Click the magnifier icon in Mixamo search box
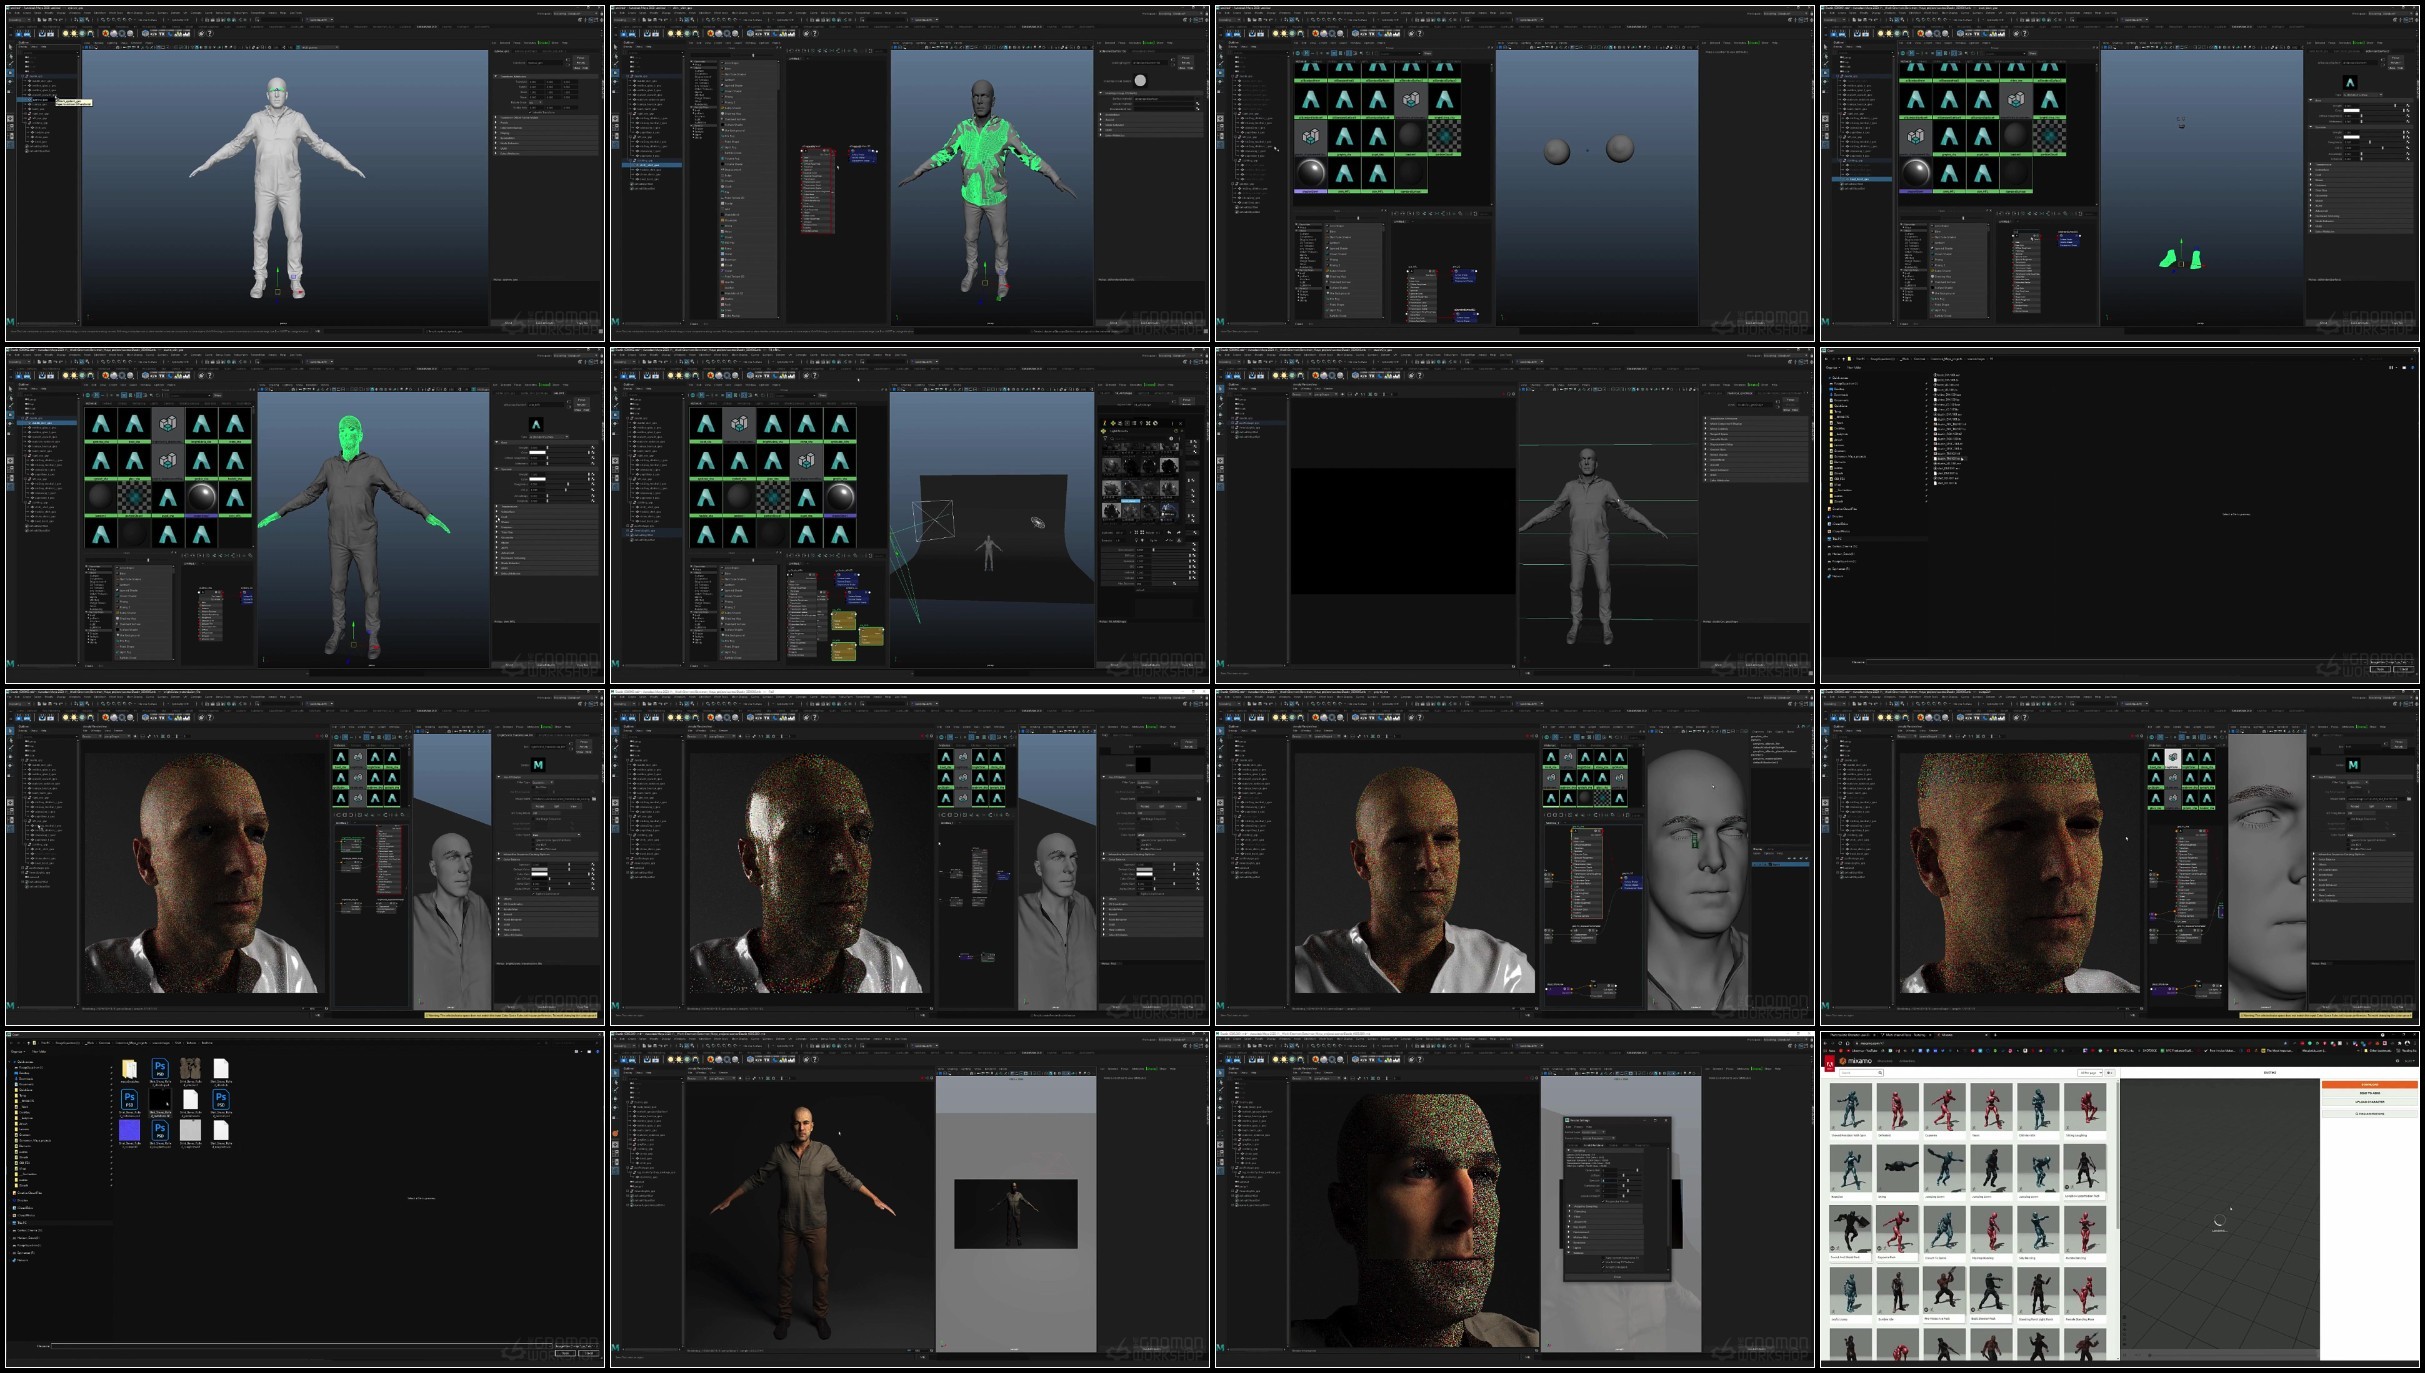This screenshot has width=2425, height=1373. pos(1880,1073)
